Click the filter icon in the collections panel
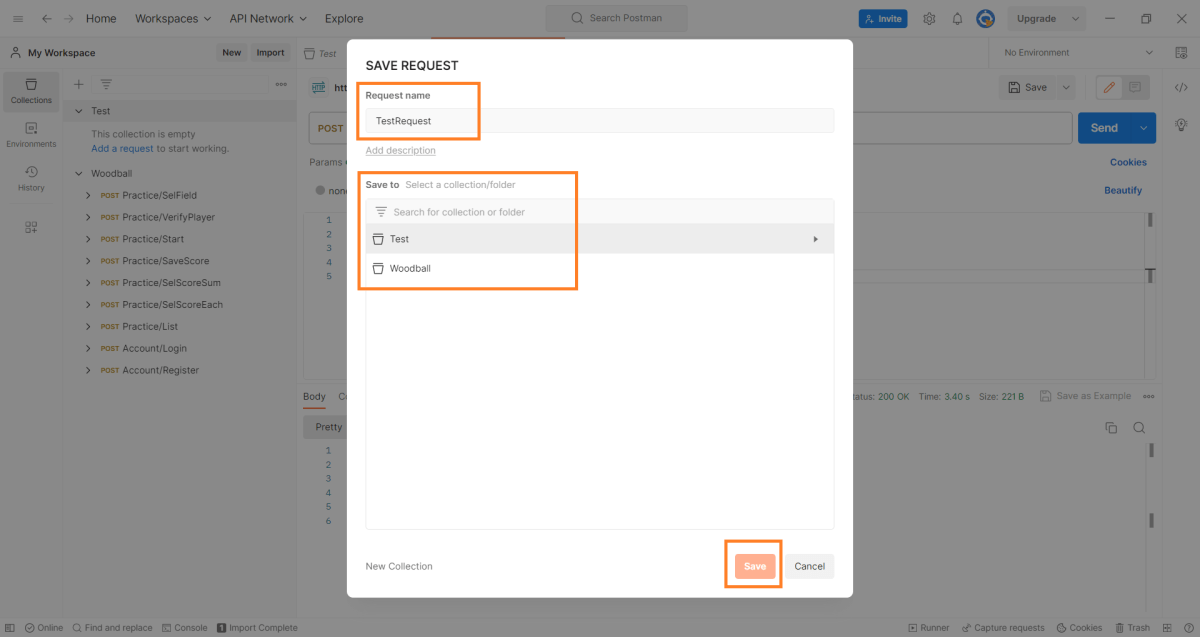The width and height of the screenshot is (1200, 637). [x=106, y=84]
